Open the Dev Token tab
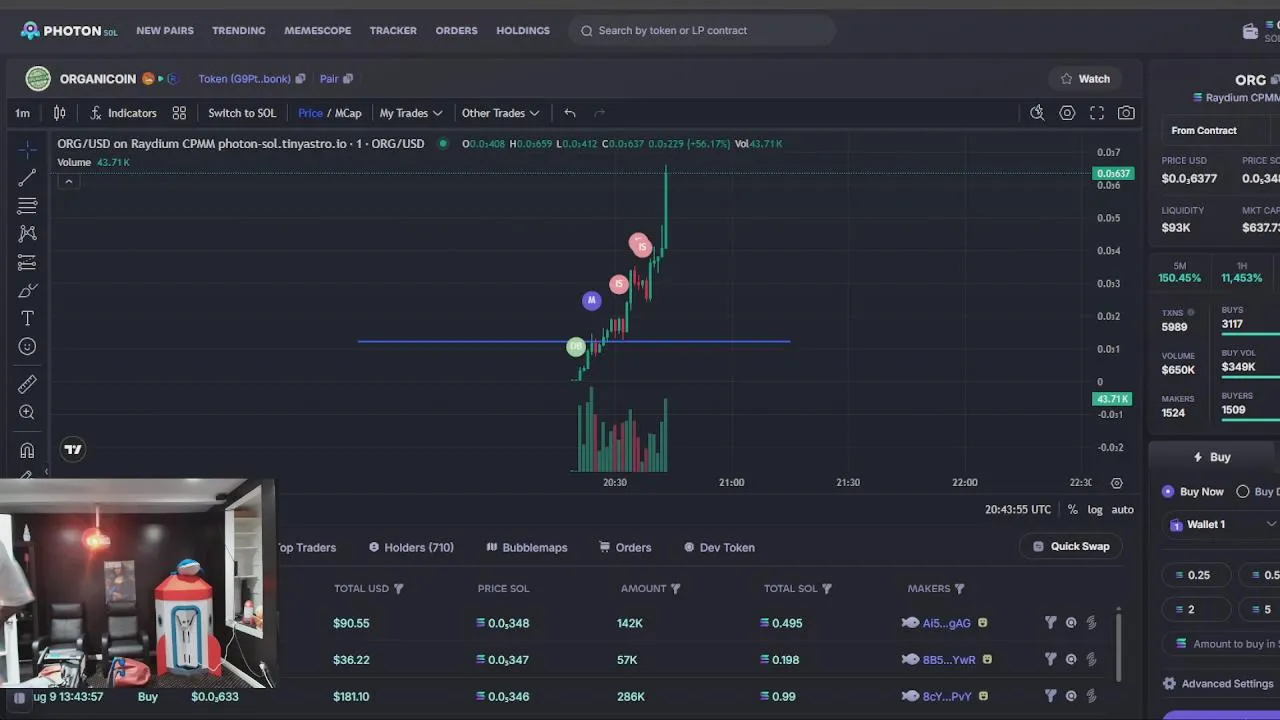 719,548
